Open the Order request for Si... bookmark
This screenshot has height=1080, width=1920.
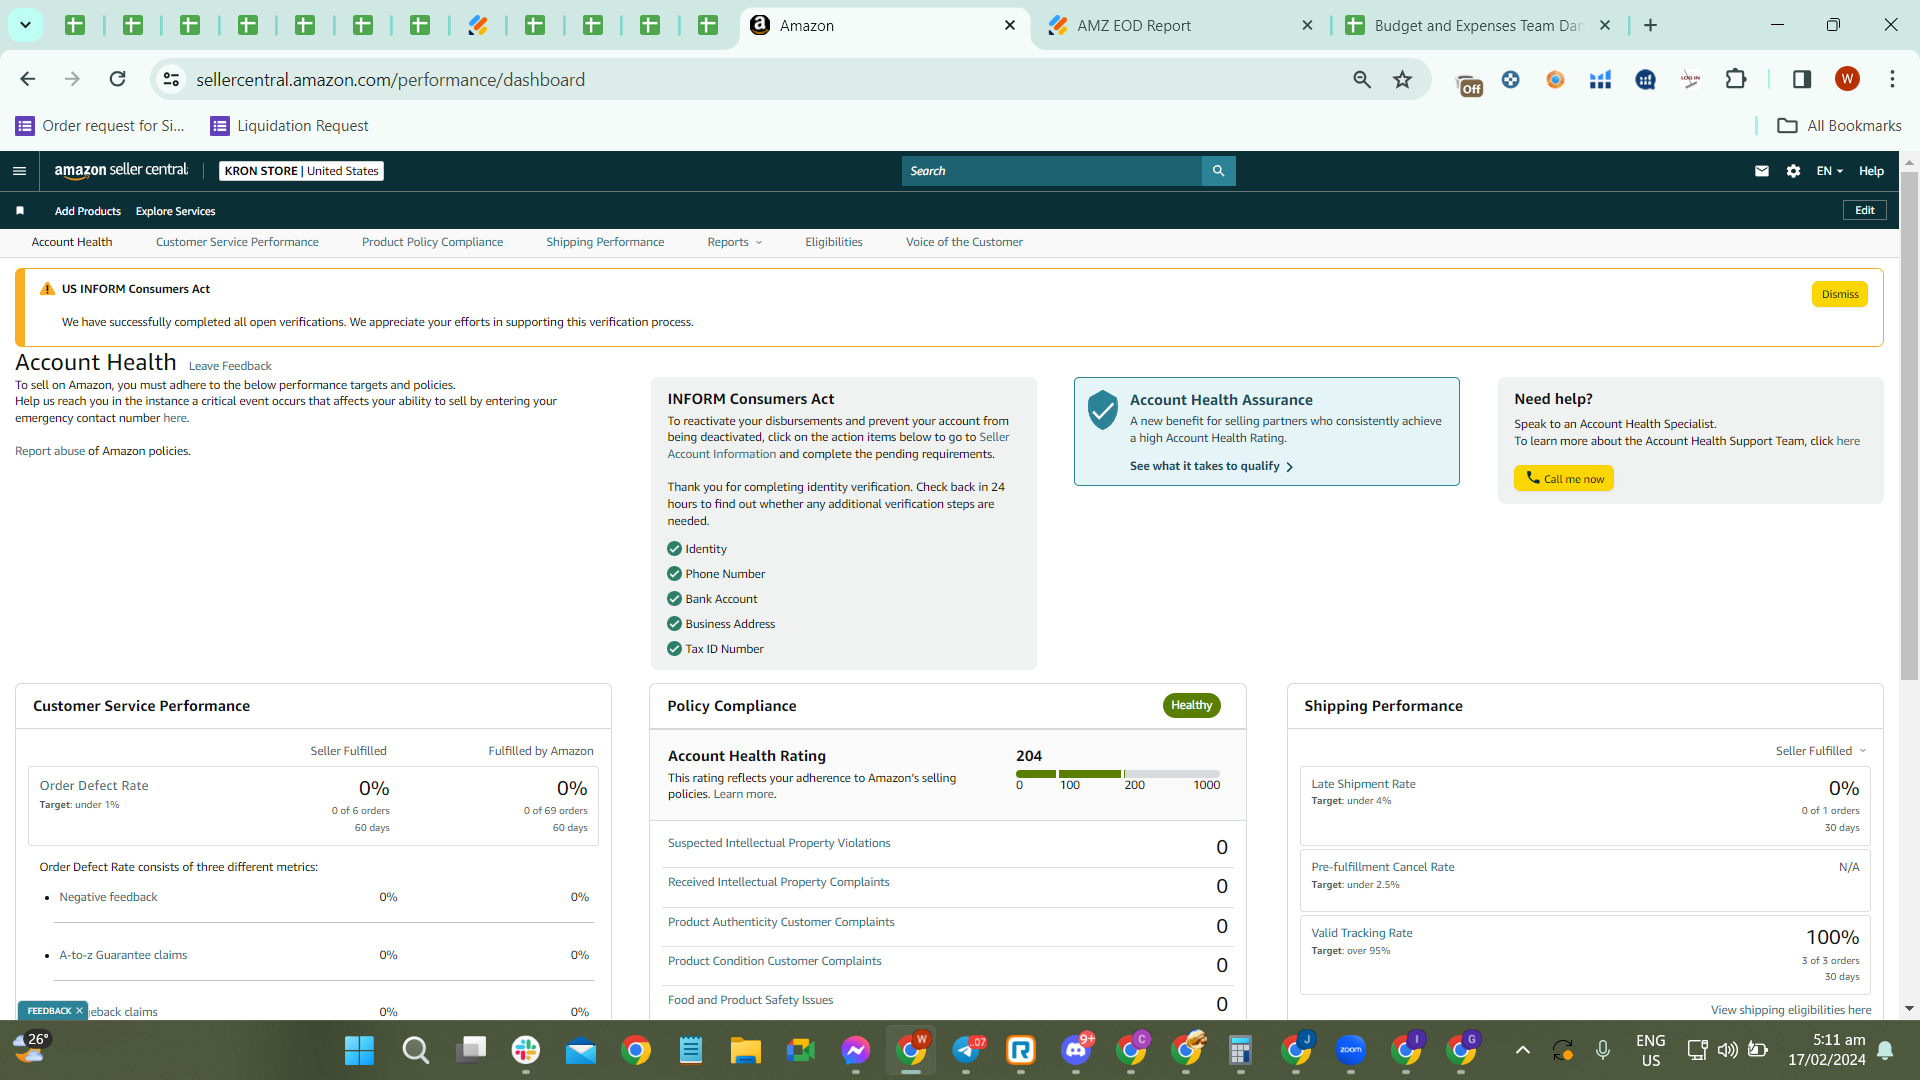coord(100,125)
